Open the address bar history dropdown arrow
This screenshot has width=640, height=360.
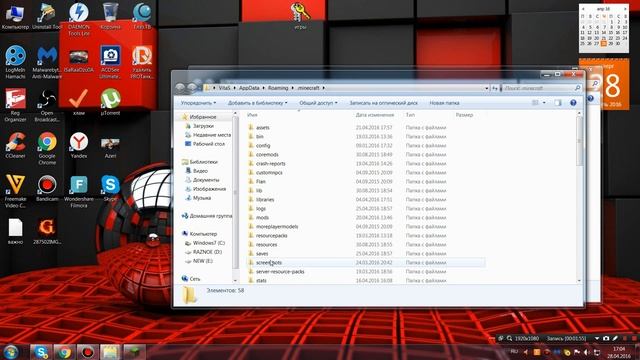tap(487, 88)
